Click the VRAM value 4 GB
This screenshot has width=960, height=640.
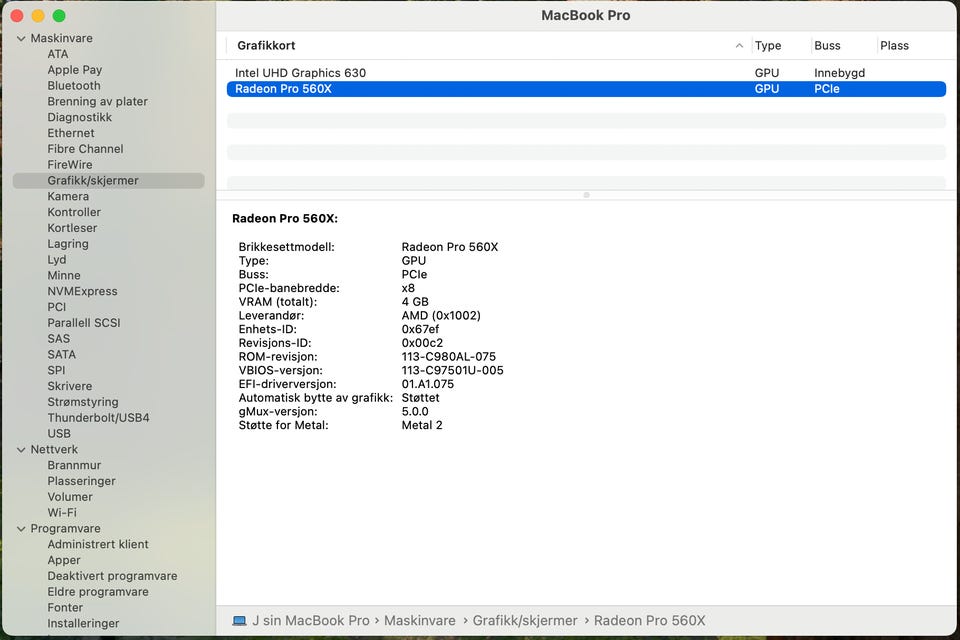coord(415,302)
